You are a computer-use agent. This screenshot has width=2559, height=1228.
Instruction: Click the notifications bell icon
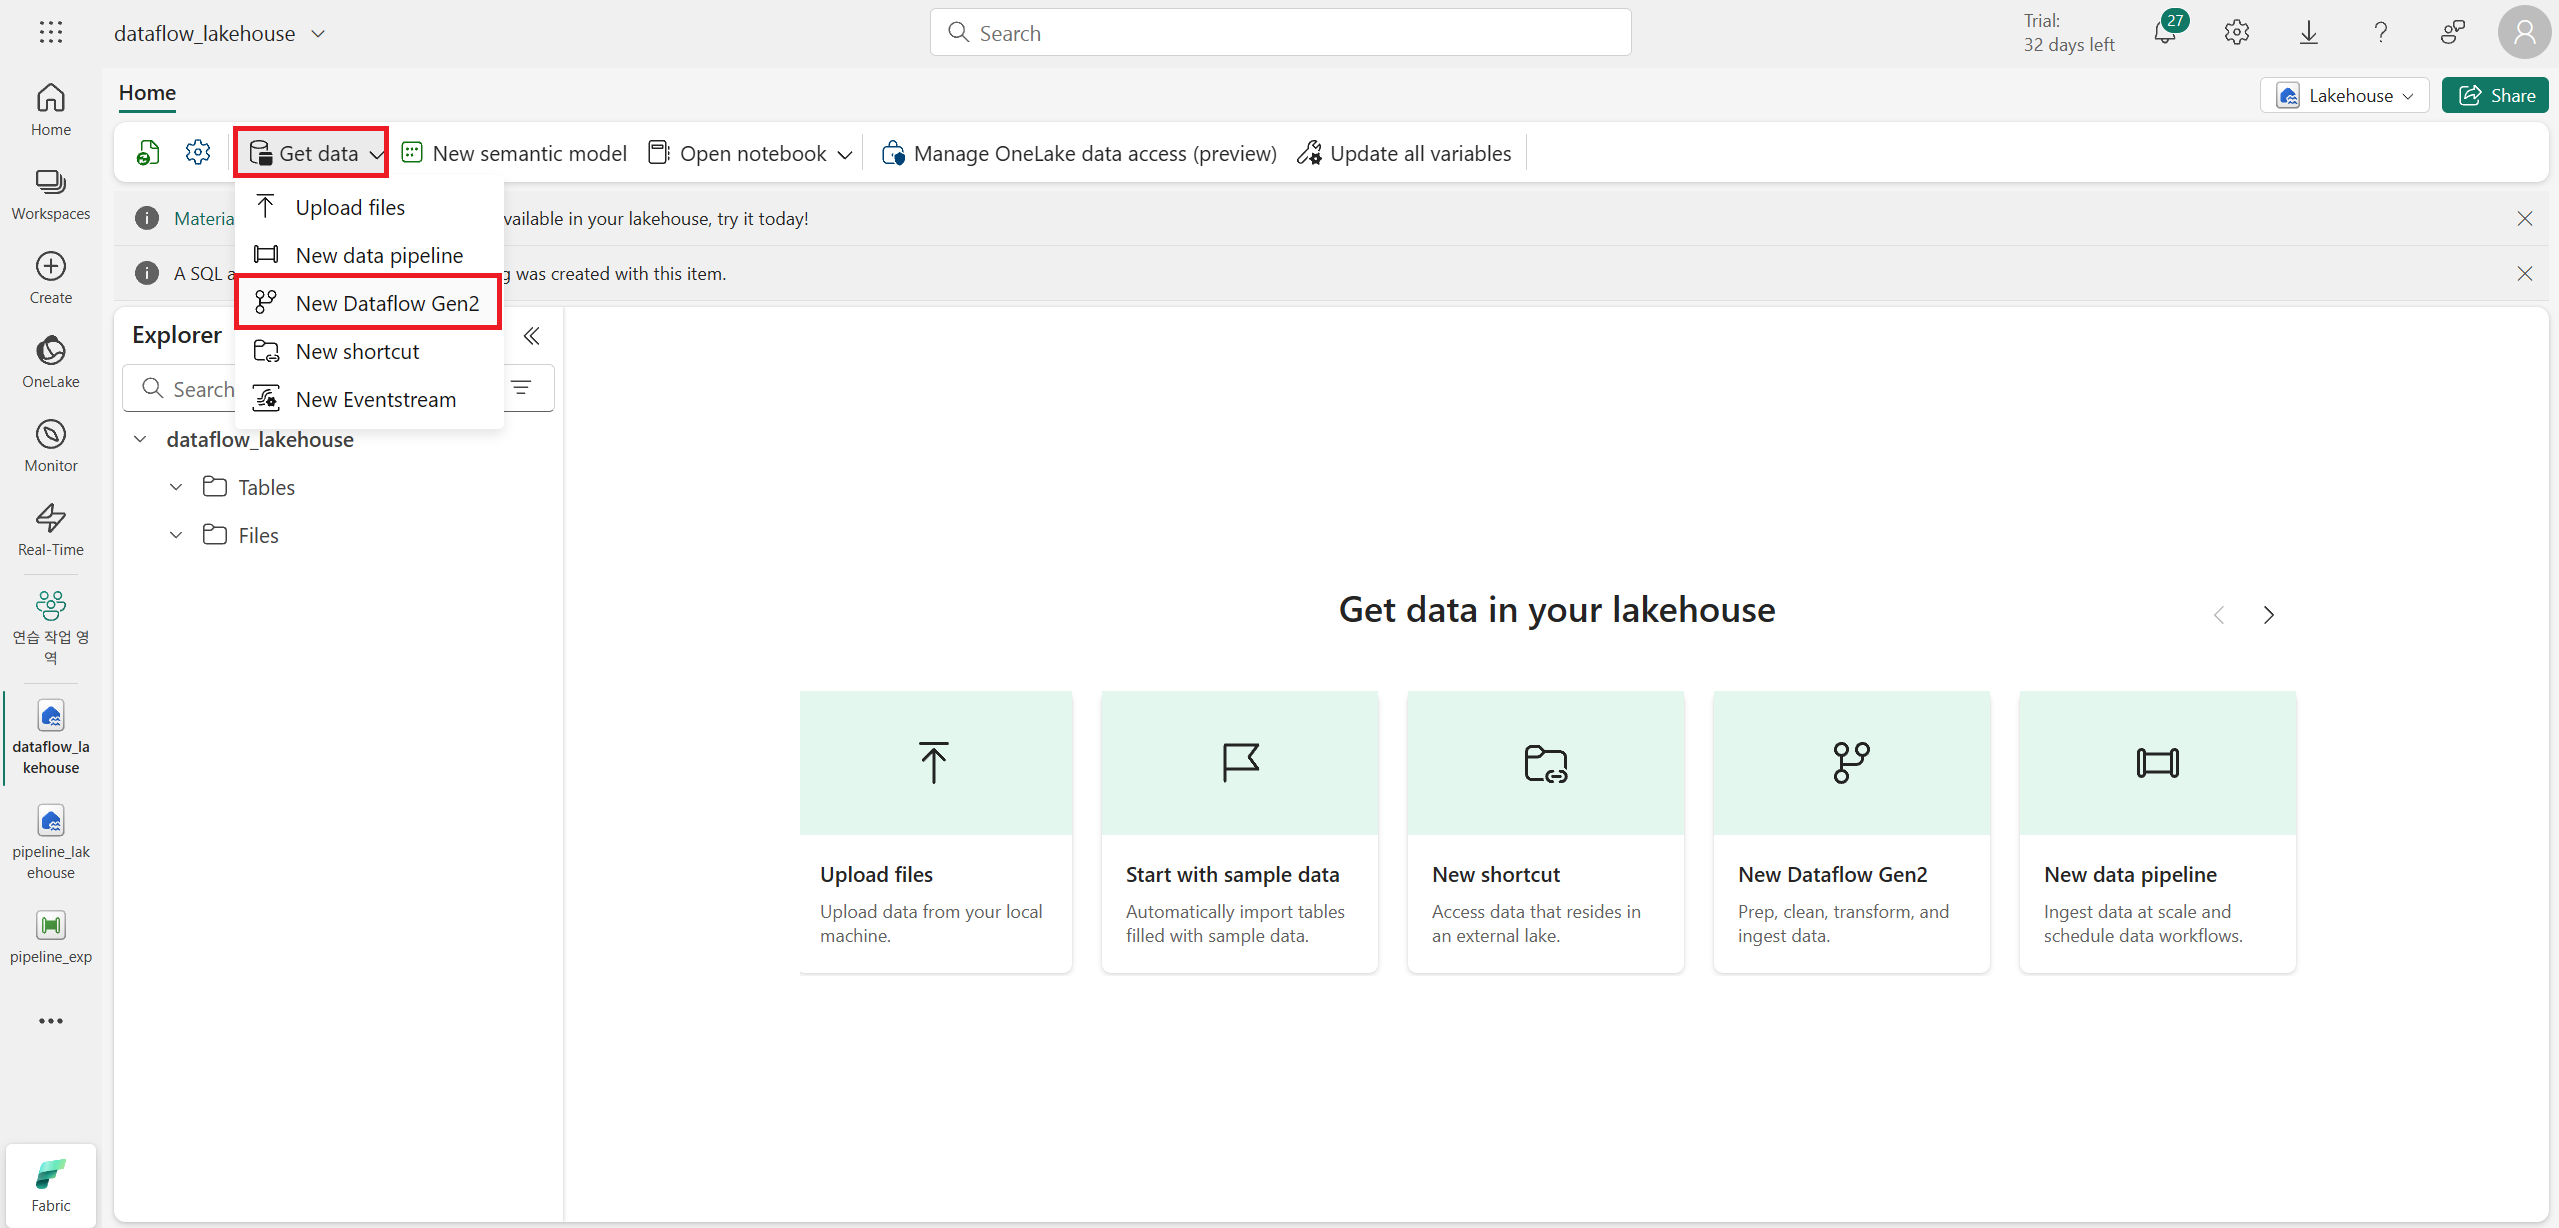tap(2165, 33)
